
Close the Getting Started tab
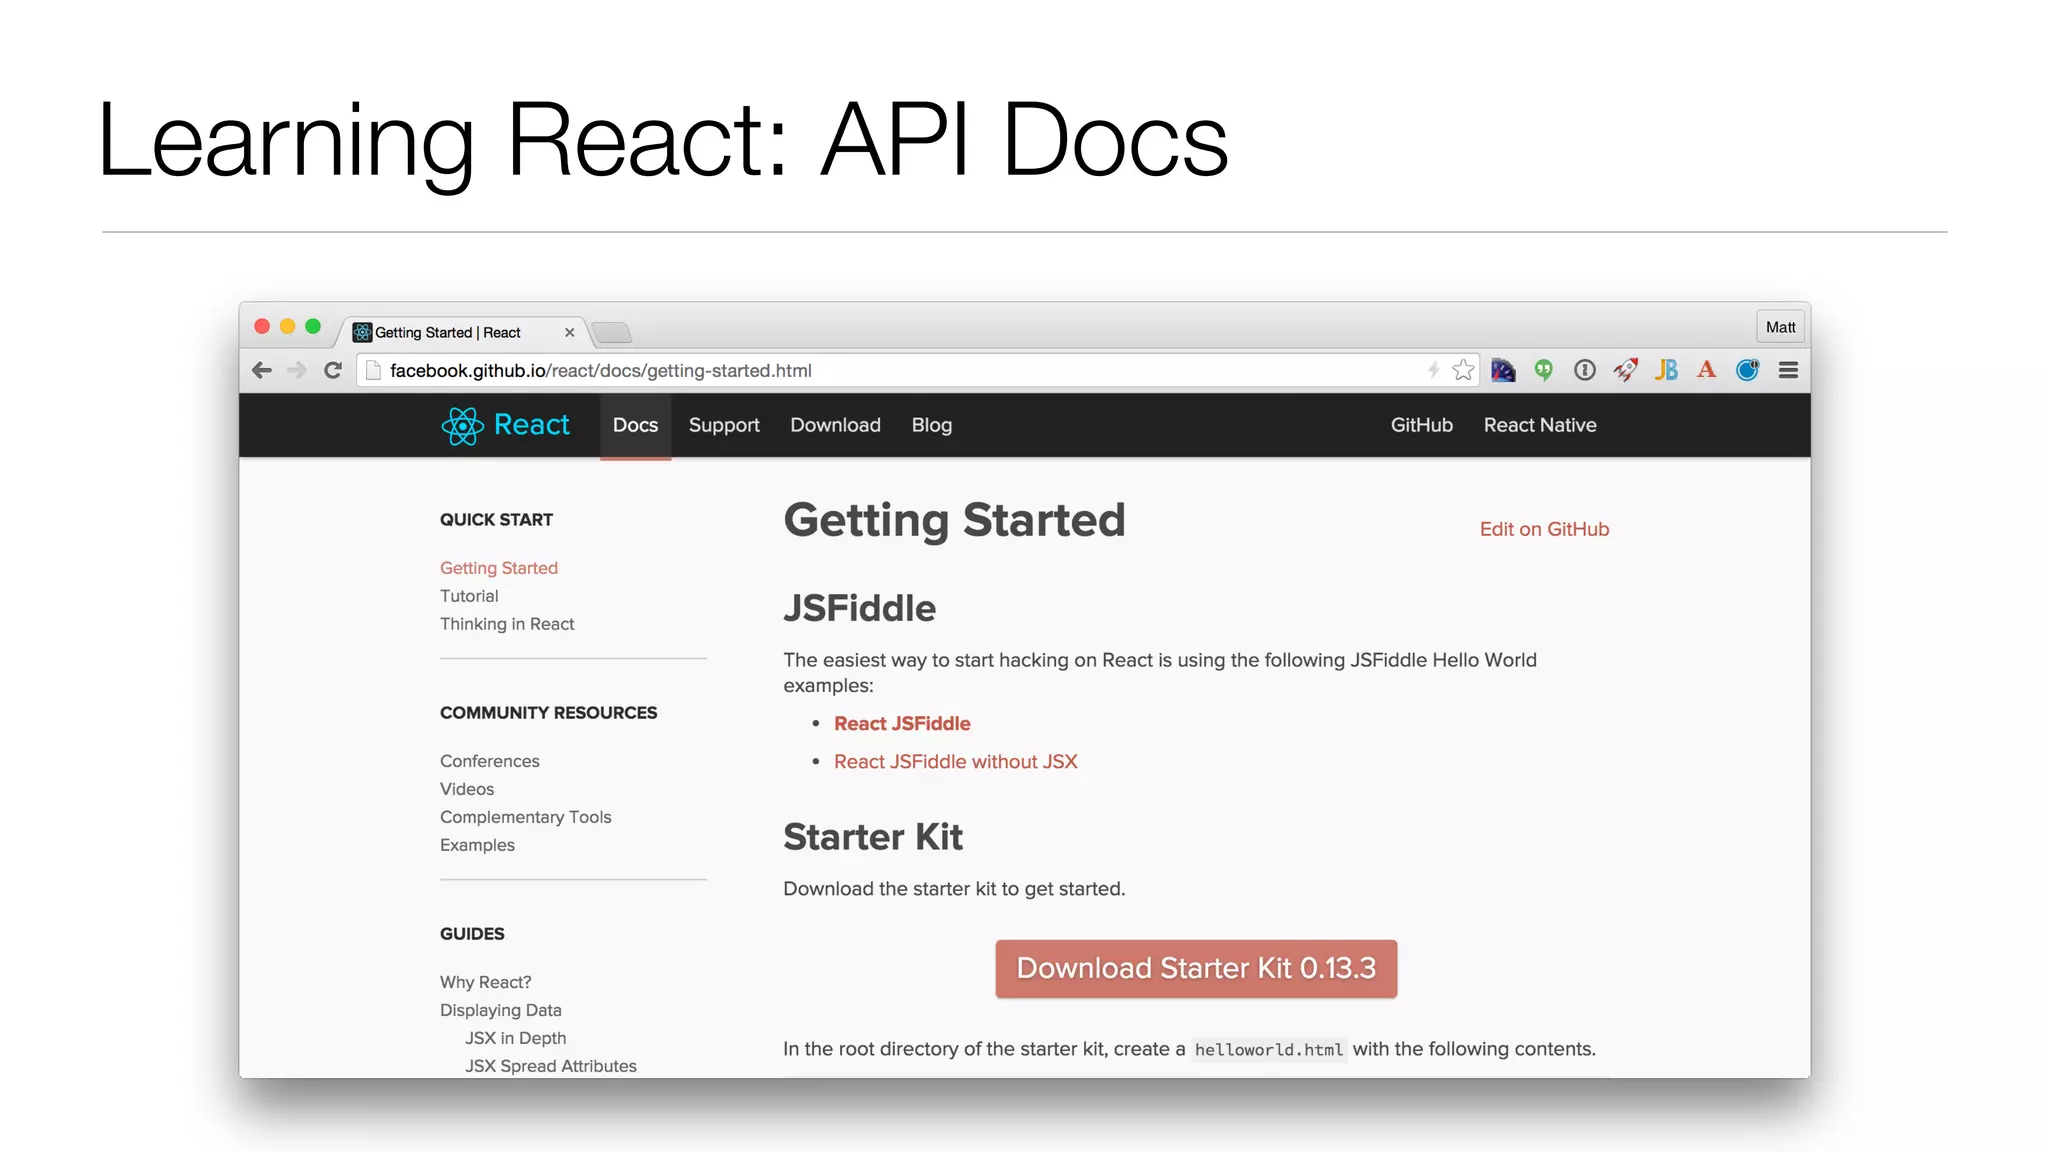point(569,333)
